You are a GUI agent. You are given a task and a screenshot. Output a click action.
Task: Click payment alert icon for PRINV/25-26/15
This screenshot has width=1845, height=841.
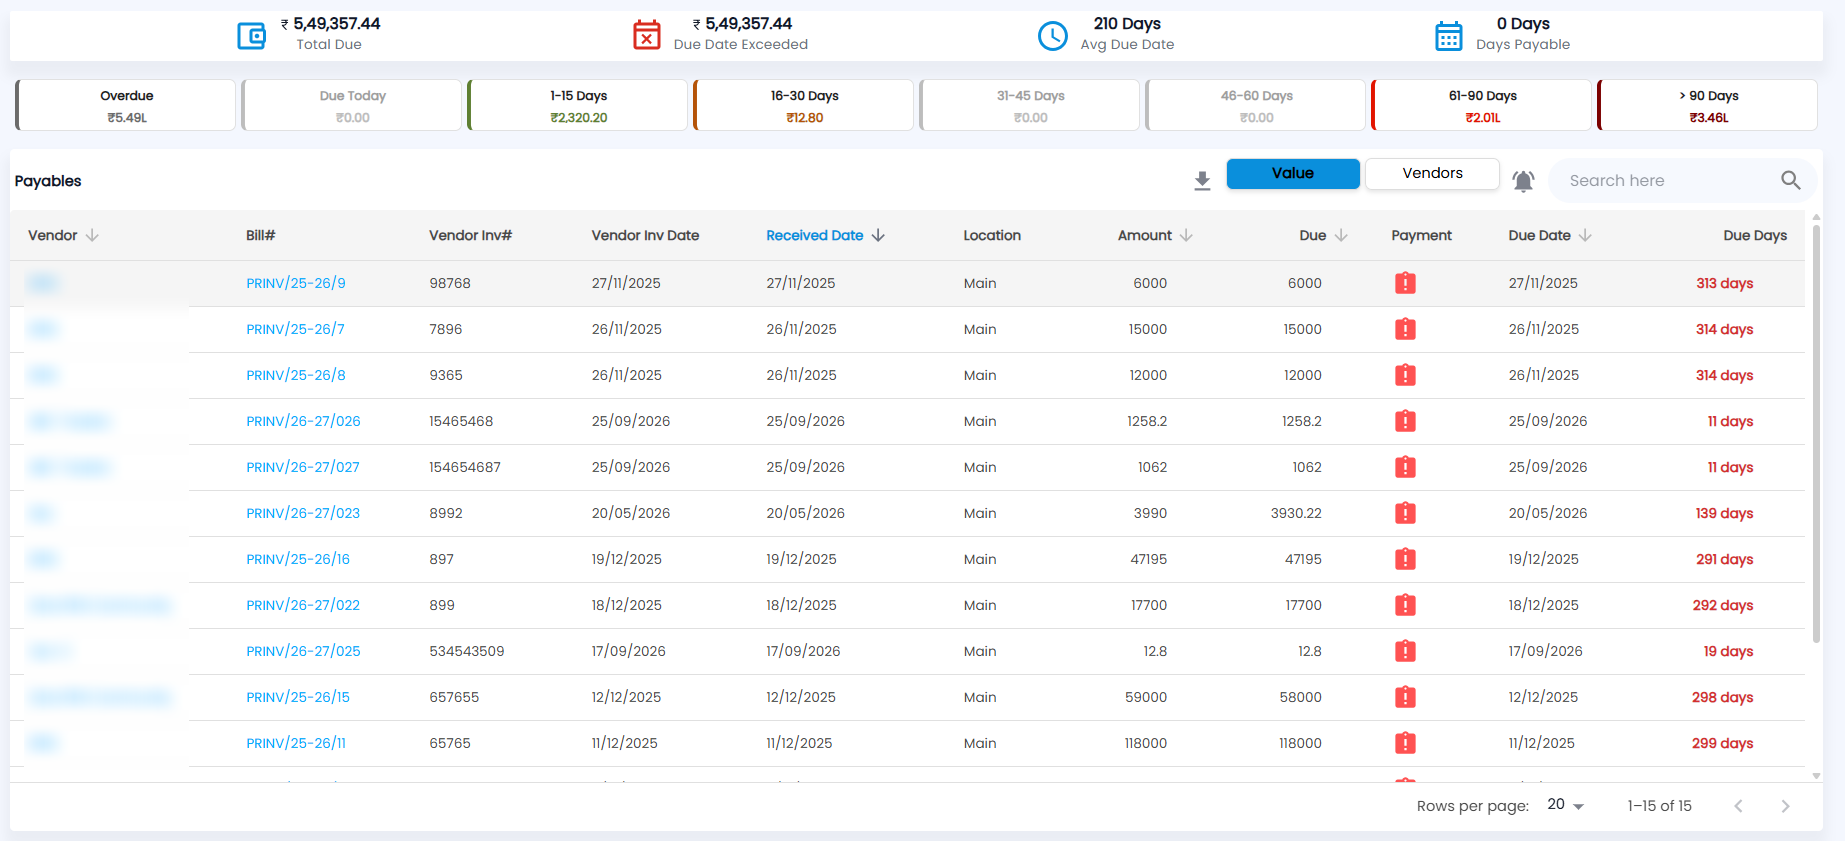tap(1405, 697)
